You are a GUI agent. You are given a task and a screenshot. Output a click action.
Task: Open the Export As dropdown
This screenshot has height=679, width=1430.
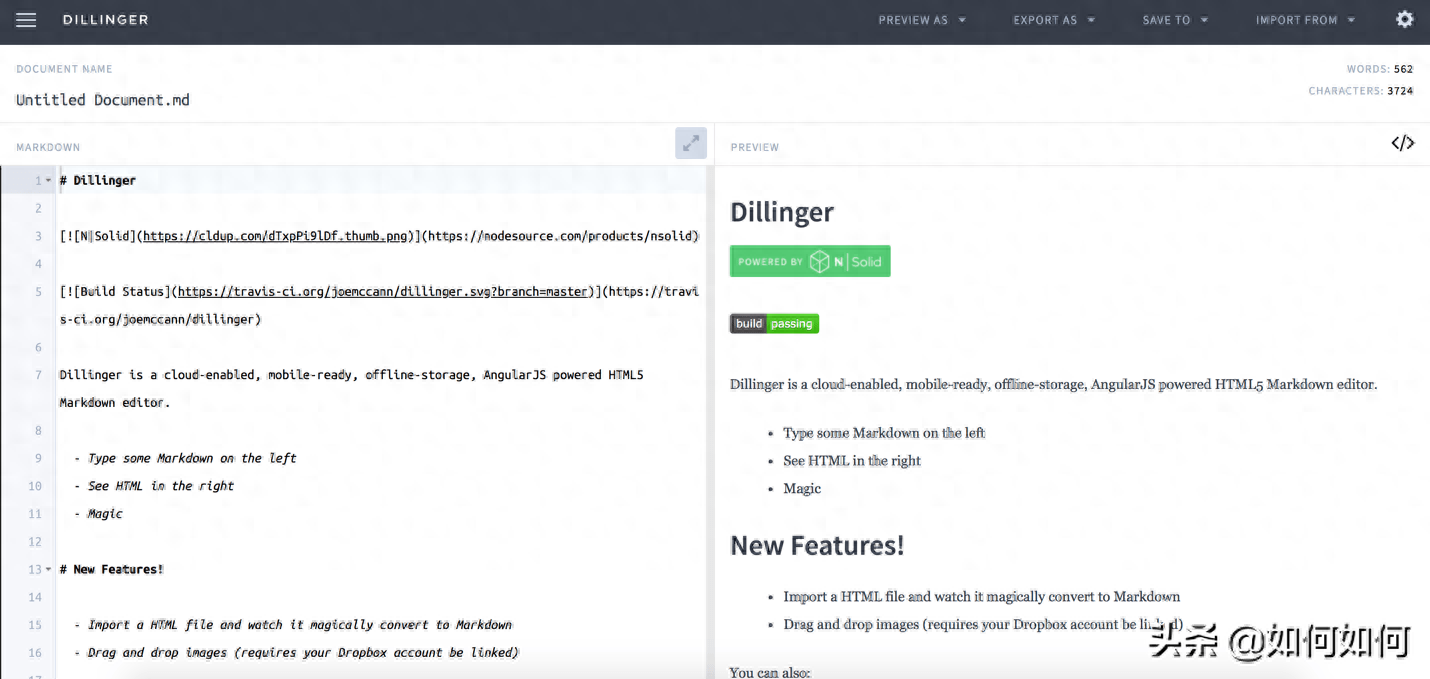point(1054,20)
